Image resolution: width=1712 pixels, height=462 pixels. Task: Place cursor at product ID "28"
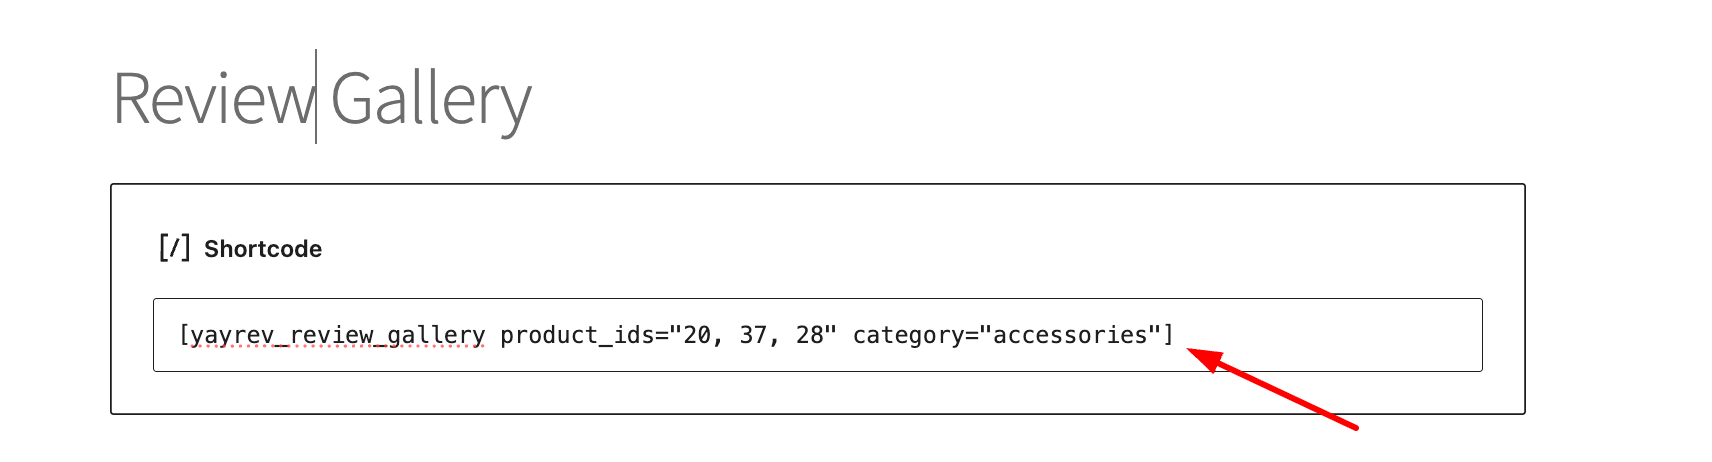click(x=809, y=335)
